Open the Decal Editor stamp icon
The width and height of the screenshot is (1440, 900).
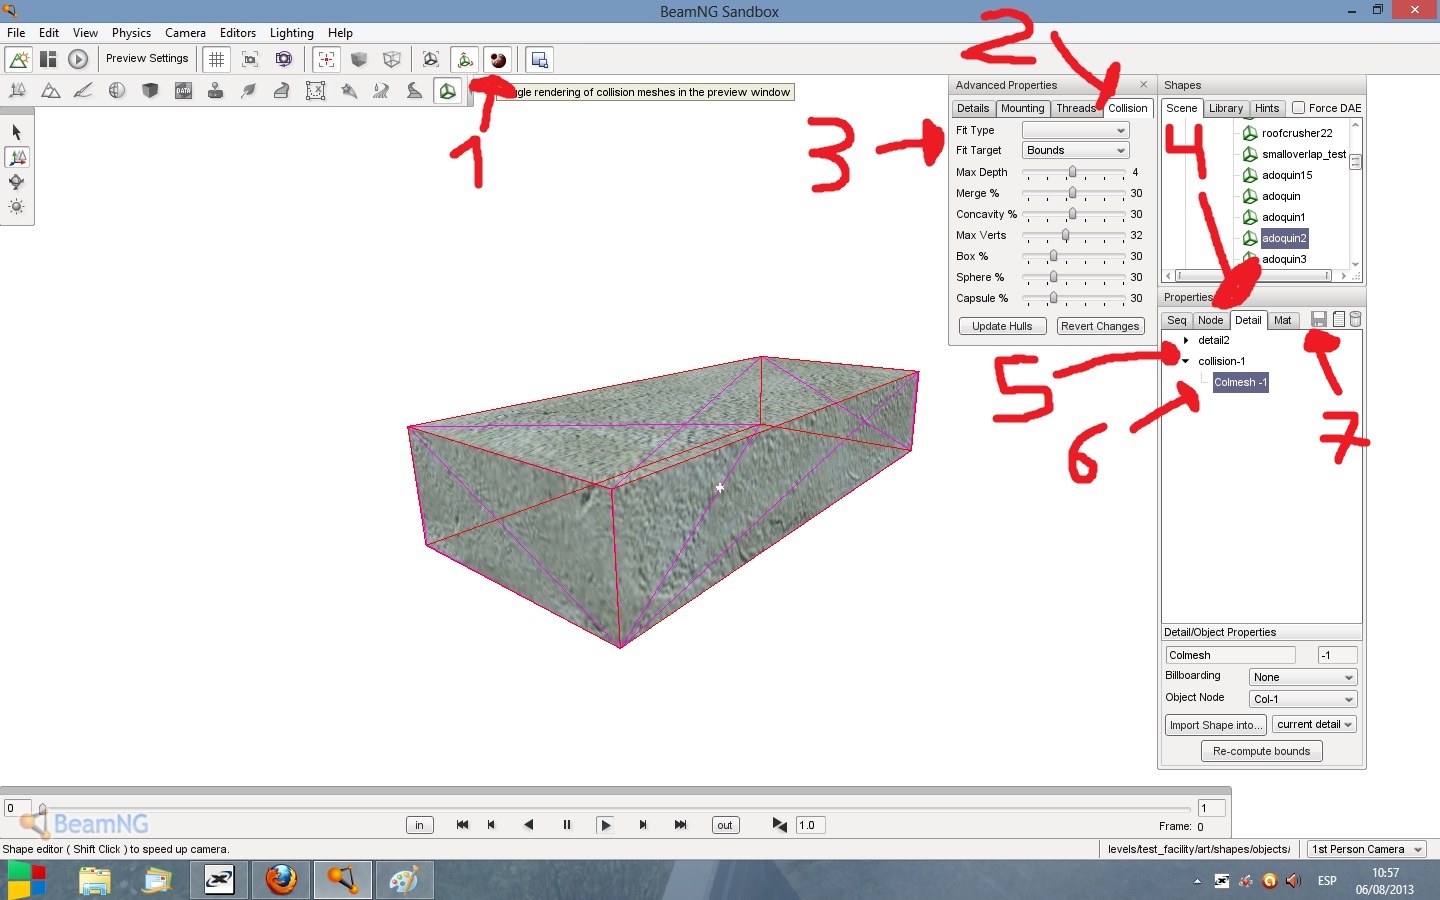pos(215,91)
